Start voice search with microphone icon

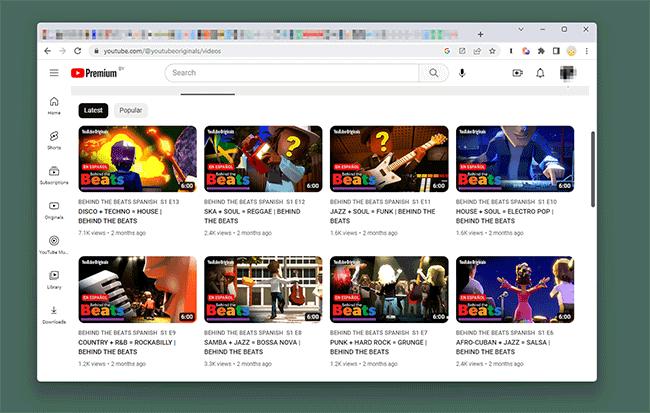pos(462,73)
